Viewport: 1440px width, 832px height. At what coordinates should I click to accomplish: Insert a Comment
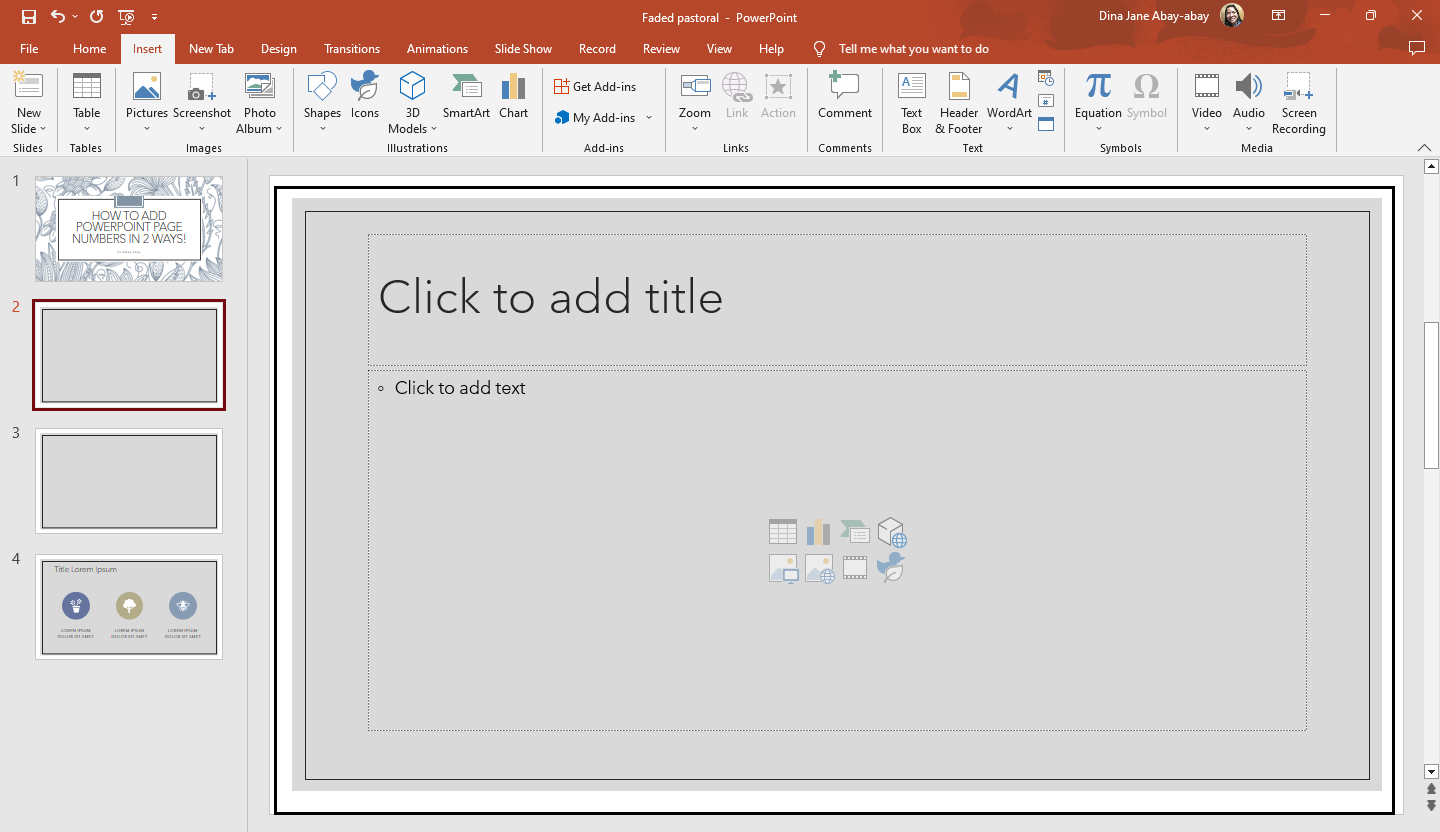pos(844,97)
